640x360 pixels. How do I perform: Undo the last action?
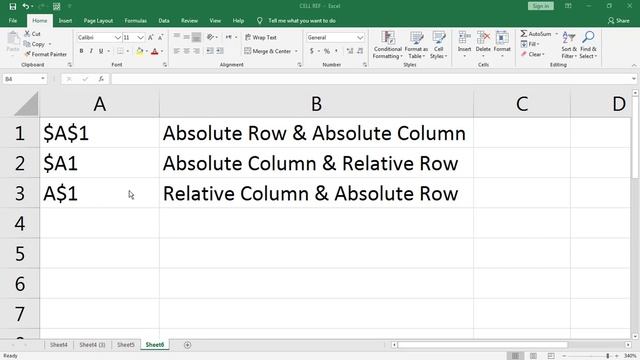coord(26,6)
